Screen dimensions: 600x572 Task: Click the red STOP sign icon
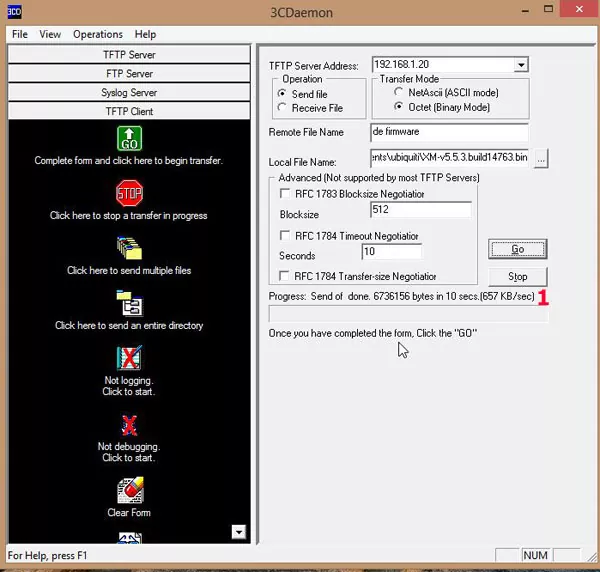pyautogui.click(x=129, y=192)
